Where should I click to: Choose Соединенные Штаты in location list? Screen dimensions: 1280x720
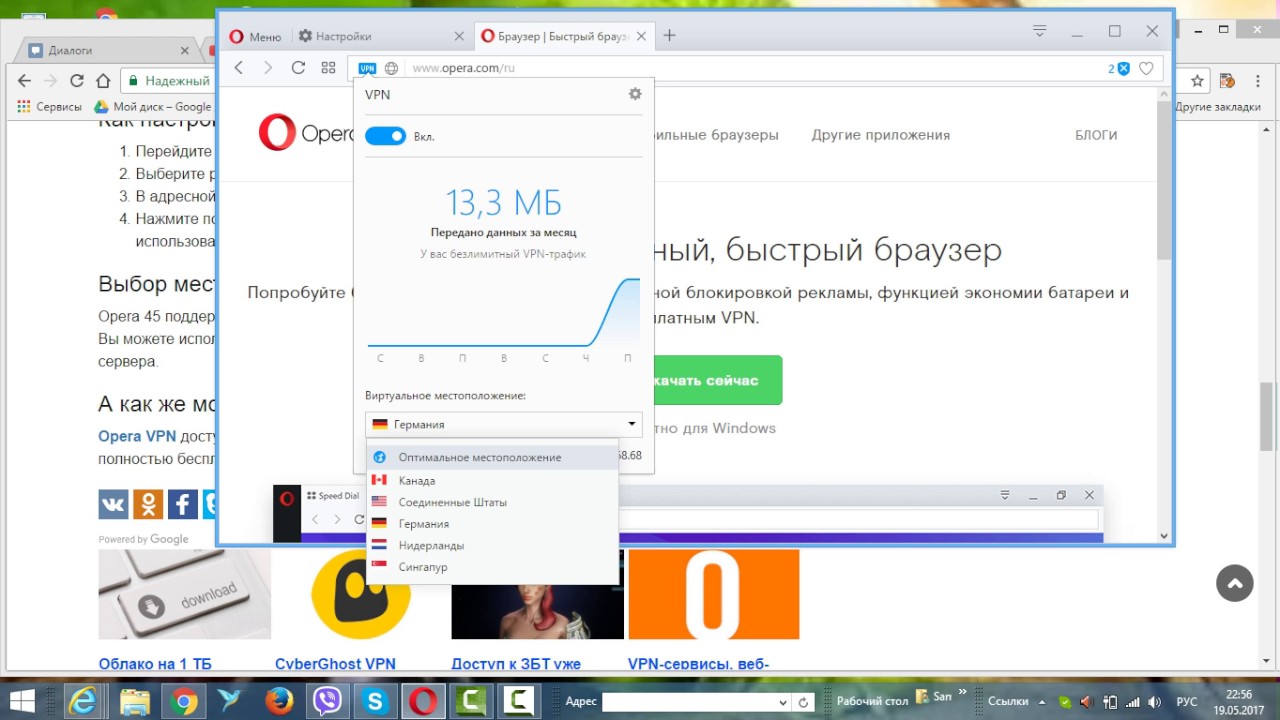click(493, 502)
